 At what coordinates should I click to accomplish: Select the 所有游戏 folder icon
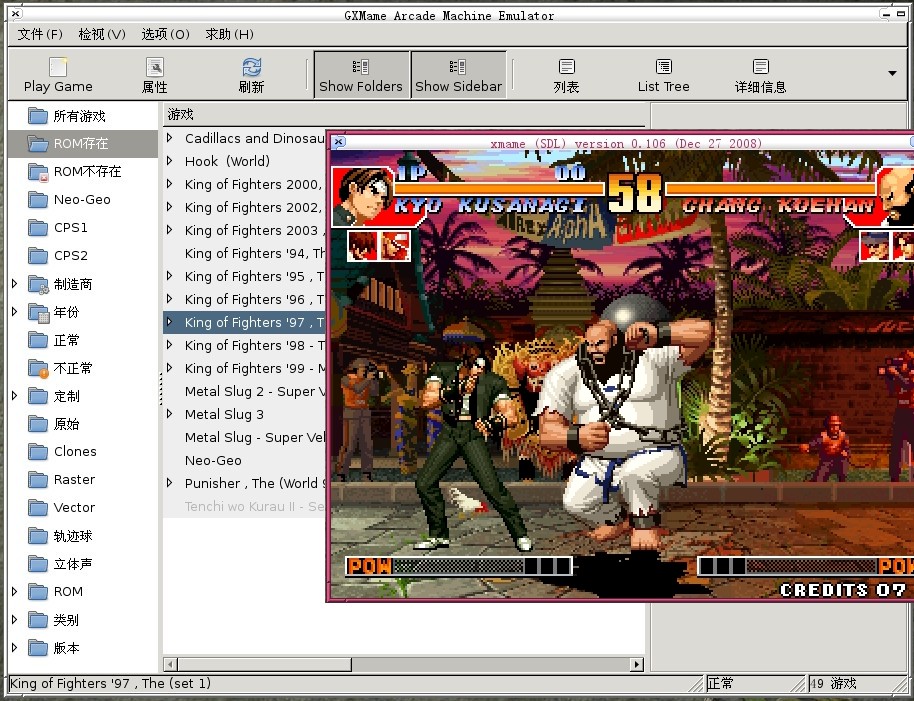[x=38, y=116]
